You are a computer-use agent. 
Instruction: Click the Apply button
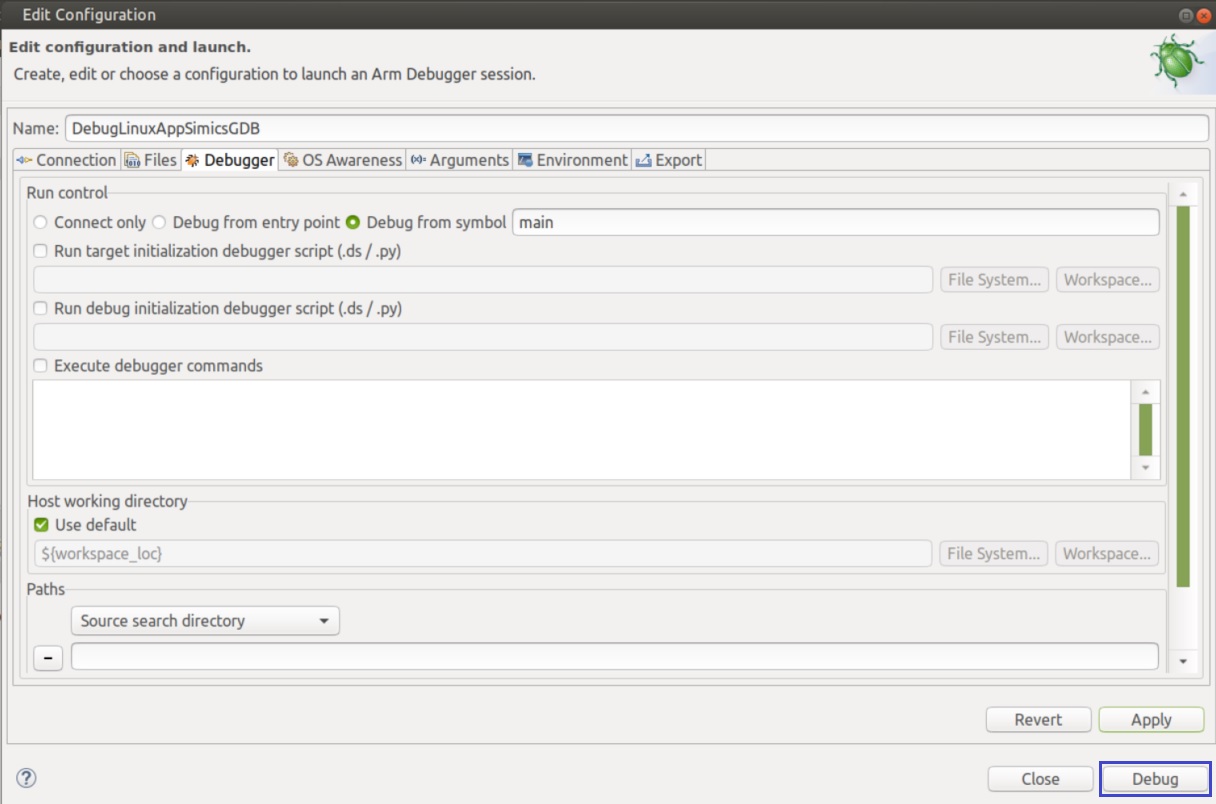(1150, 720)
